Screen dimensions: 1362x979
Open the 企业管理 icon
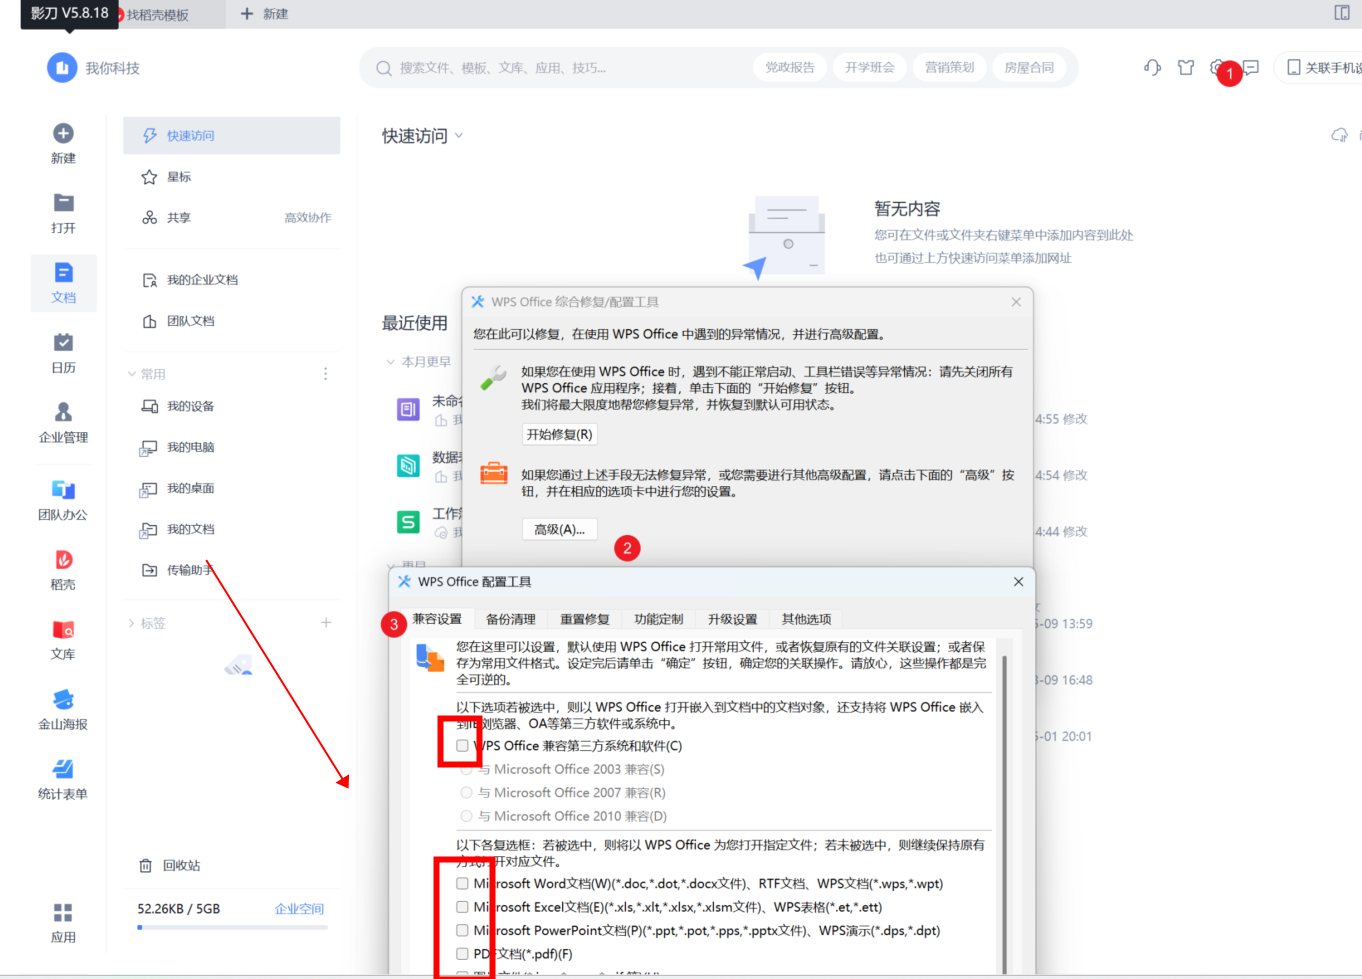(63, 412)
